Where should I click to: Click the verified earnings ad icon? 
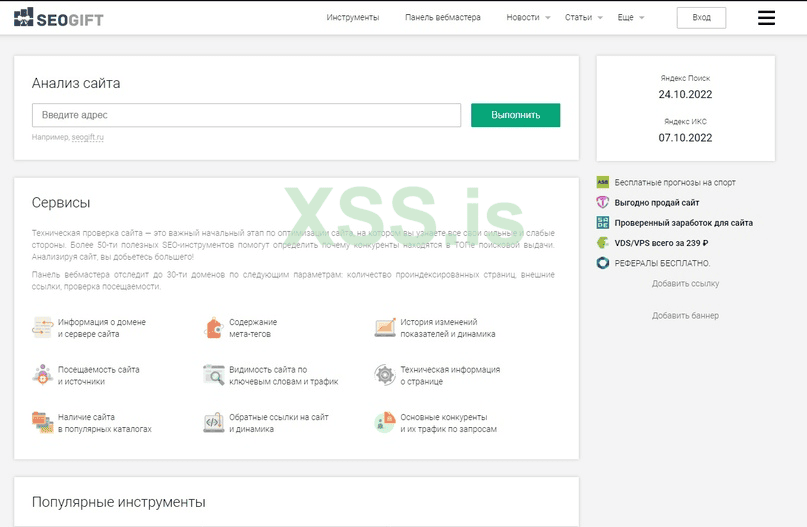tap(602, 222)
